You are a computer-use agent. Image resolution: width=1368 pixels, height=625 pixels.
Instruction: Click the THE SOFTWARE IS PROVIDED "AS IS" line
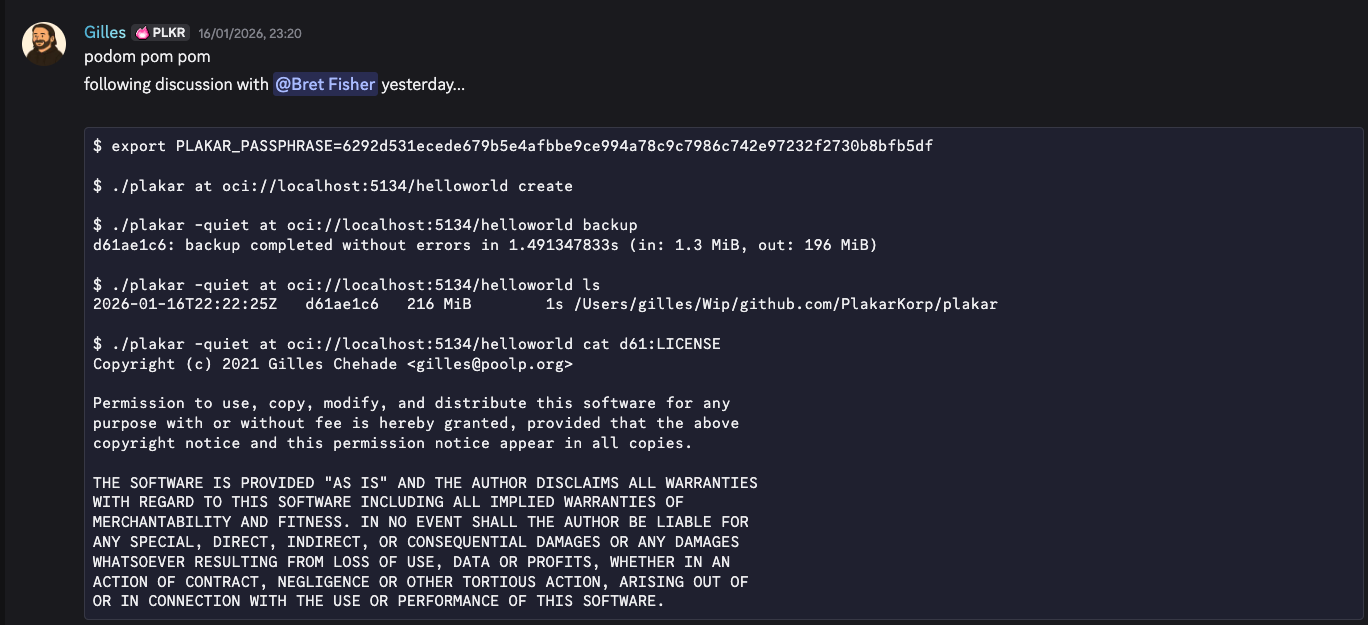[425, 483]
